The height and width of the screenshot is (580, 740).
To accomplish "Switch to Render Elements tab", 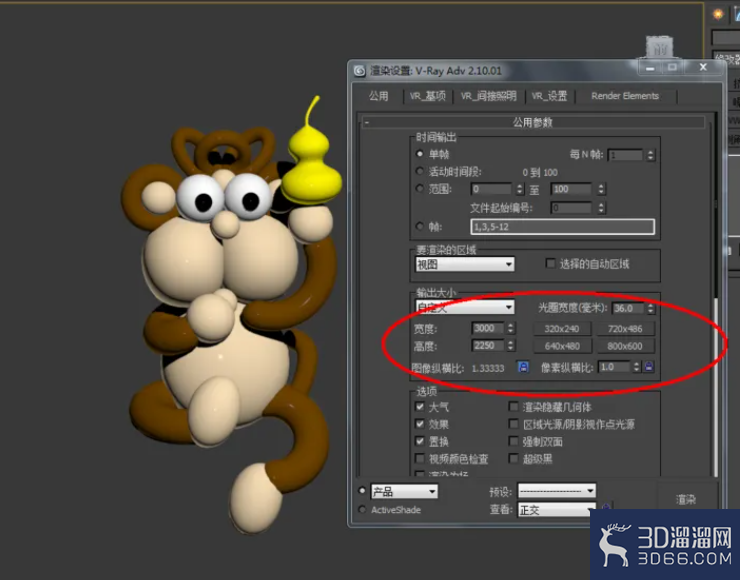I will coord(625,96).
